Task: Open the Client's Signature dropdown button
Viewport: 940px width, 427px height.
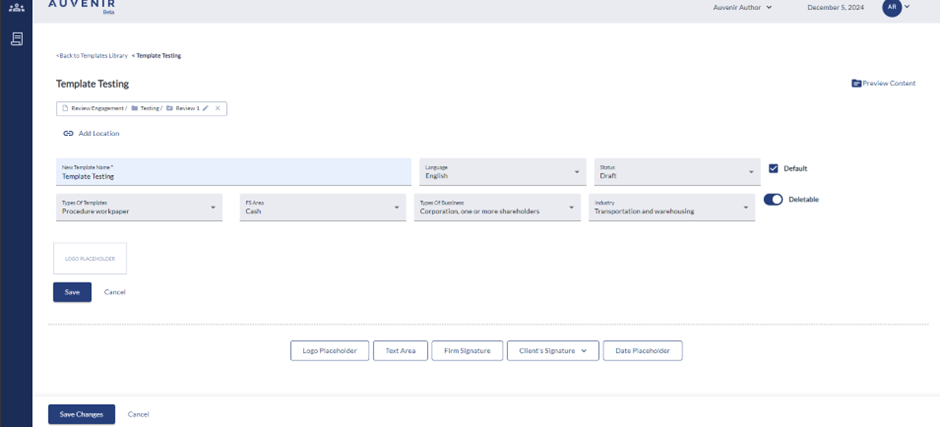Action: coord(553,351)
